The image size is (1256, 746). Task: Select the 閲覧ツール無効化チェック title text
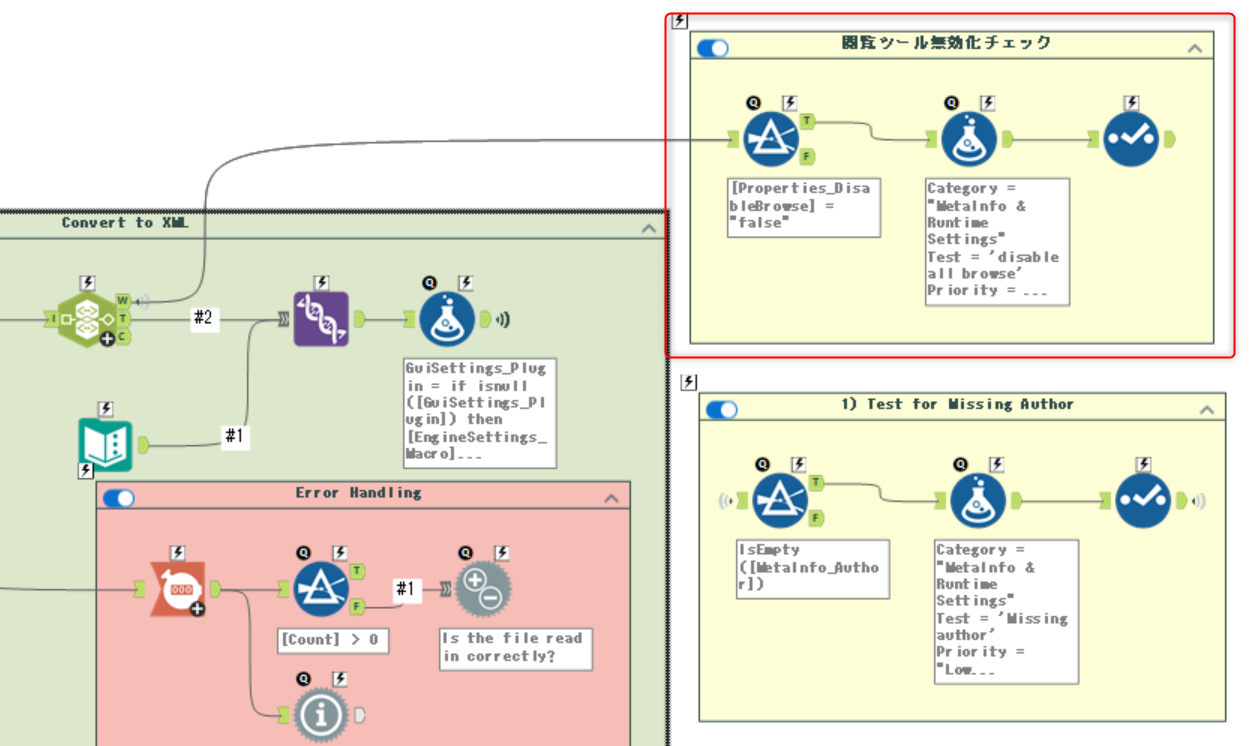click(946, 42)
